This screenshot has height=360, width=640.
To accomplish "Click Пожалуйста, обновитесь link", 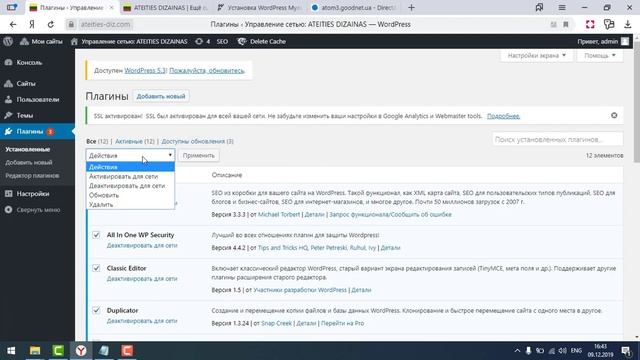I will click(207, 71).
